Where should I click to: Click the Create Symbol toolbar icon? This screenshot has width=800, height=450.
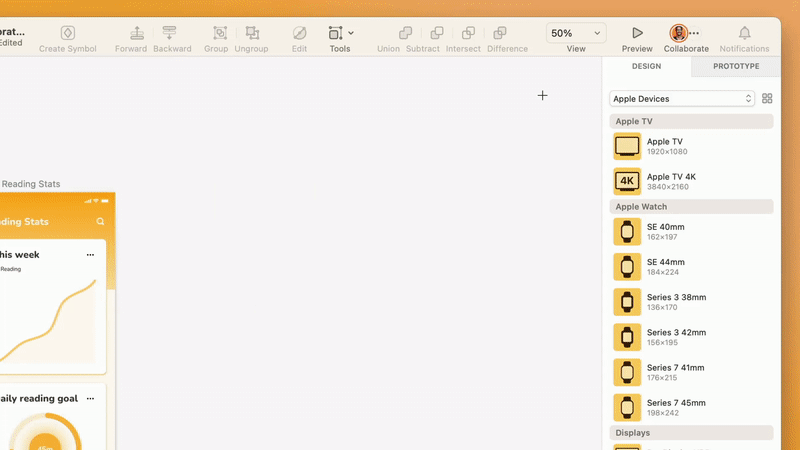[68, 33]
